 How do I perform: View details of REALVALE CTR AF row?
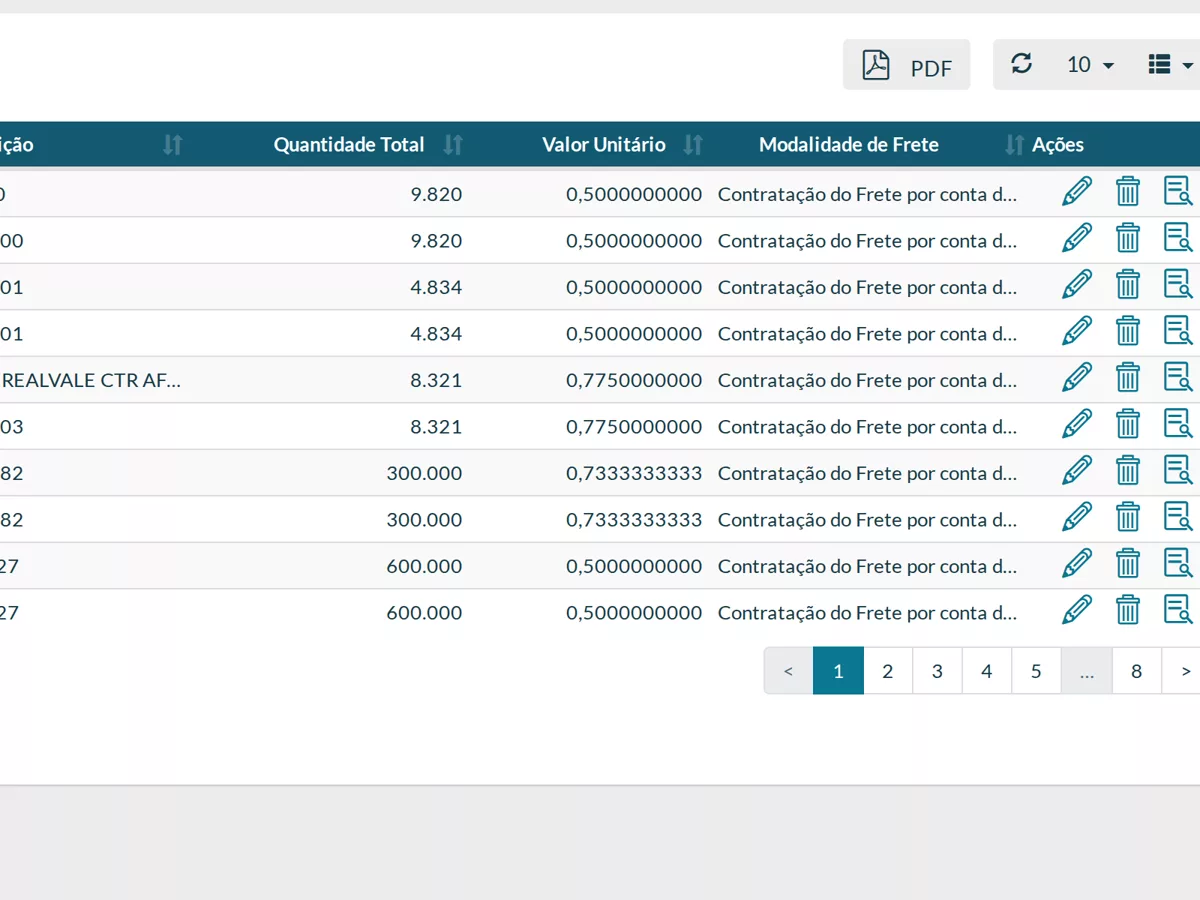coord(1178,378)
